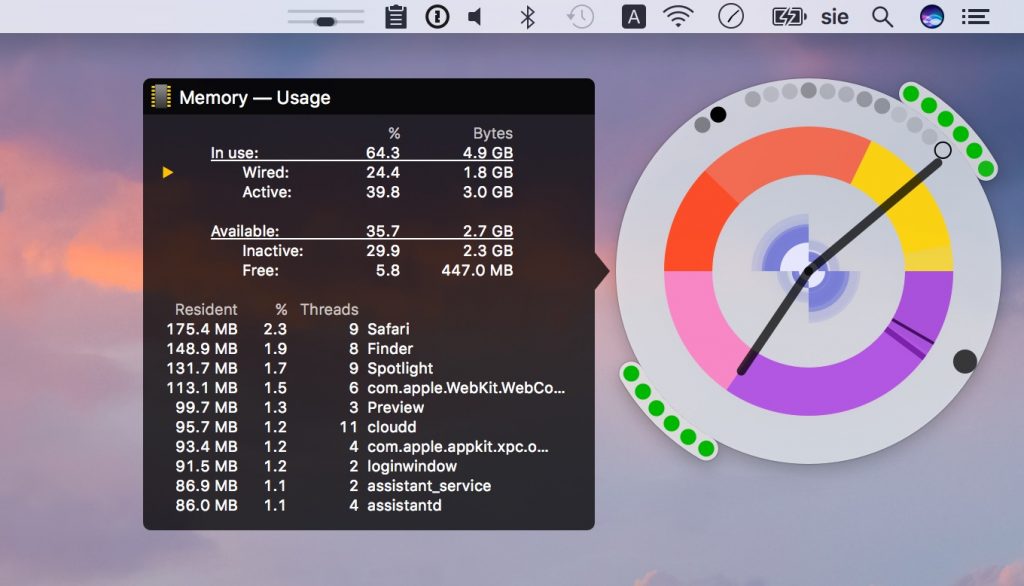
Task: Open the clipboard manager in the menu bar
Action: click(x=396, y=17)
